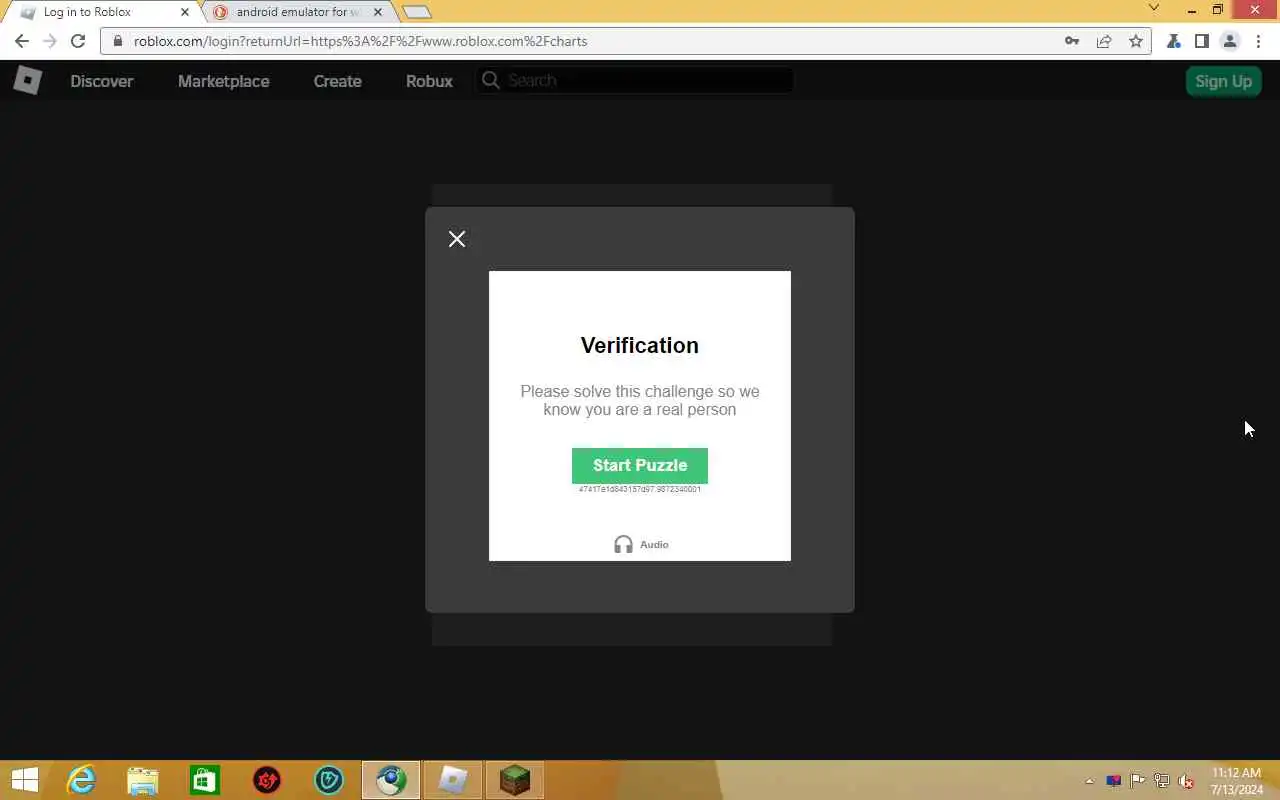The image size is (1280, 800).
Task: Click the search magnifier icon
Action: click(491, 80)
